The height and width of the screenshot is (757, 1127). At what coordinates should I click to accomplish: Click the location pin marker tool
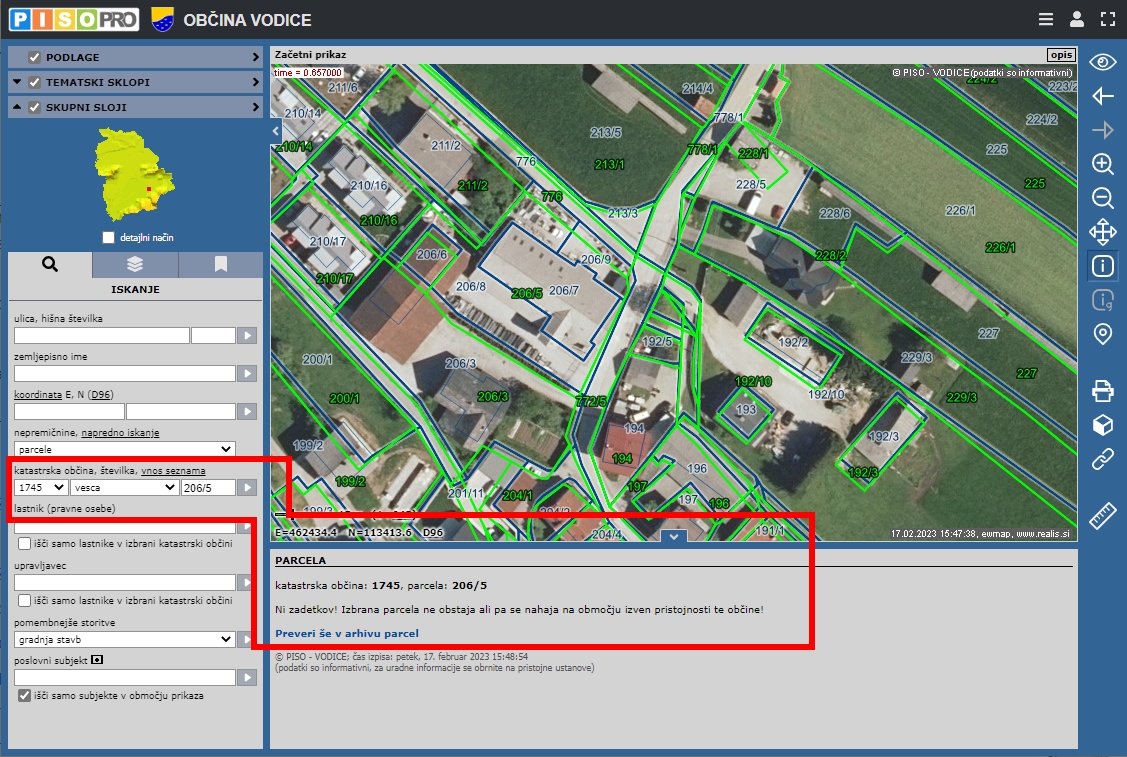(1102, 334)
